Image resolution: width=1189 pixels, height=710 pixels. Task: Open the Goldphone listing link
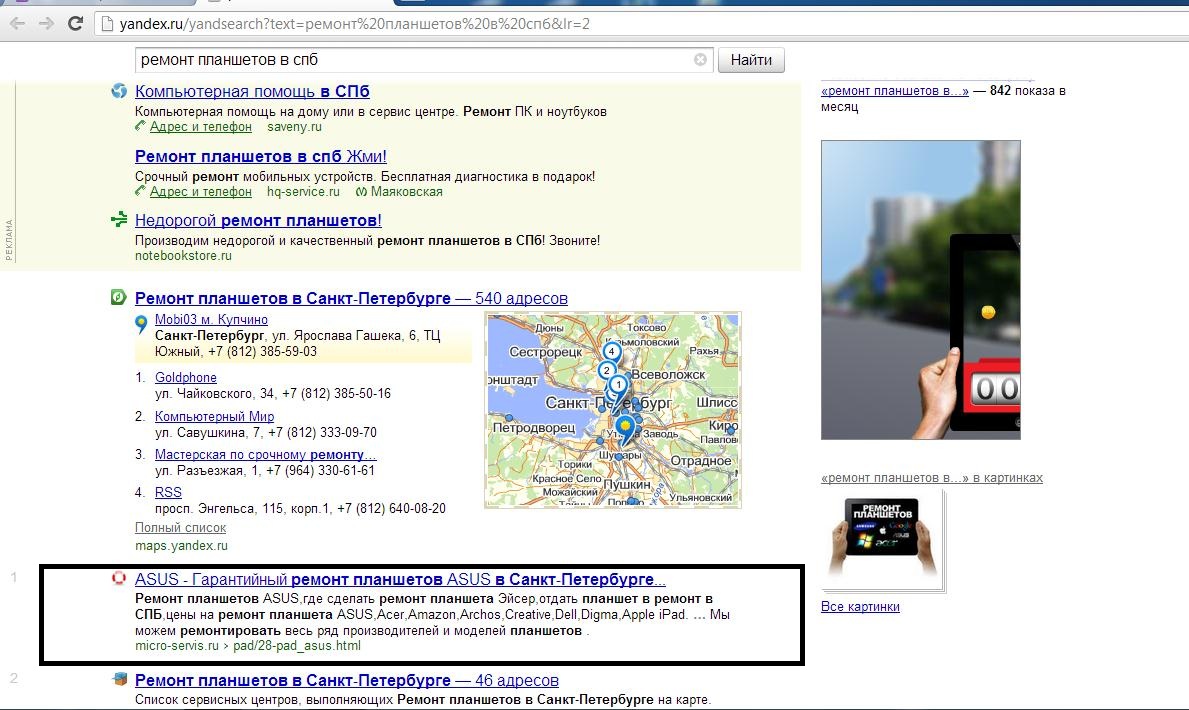click(x=186, y=378)
